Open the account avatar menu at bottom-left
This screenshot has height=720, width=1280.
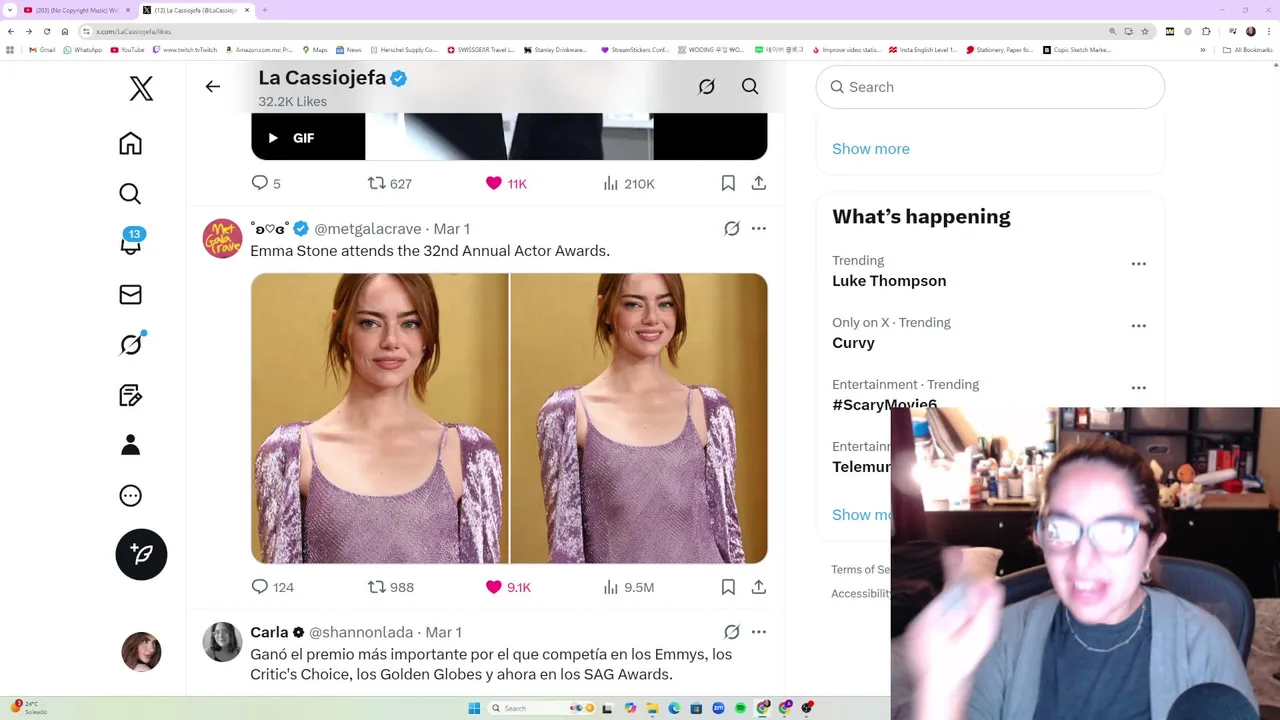click(x=141, y=652)
